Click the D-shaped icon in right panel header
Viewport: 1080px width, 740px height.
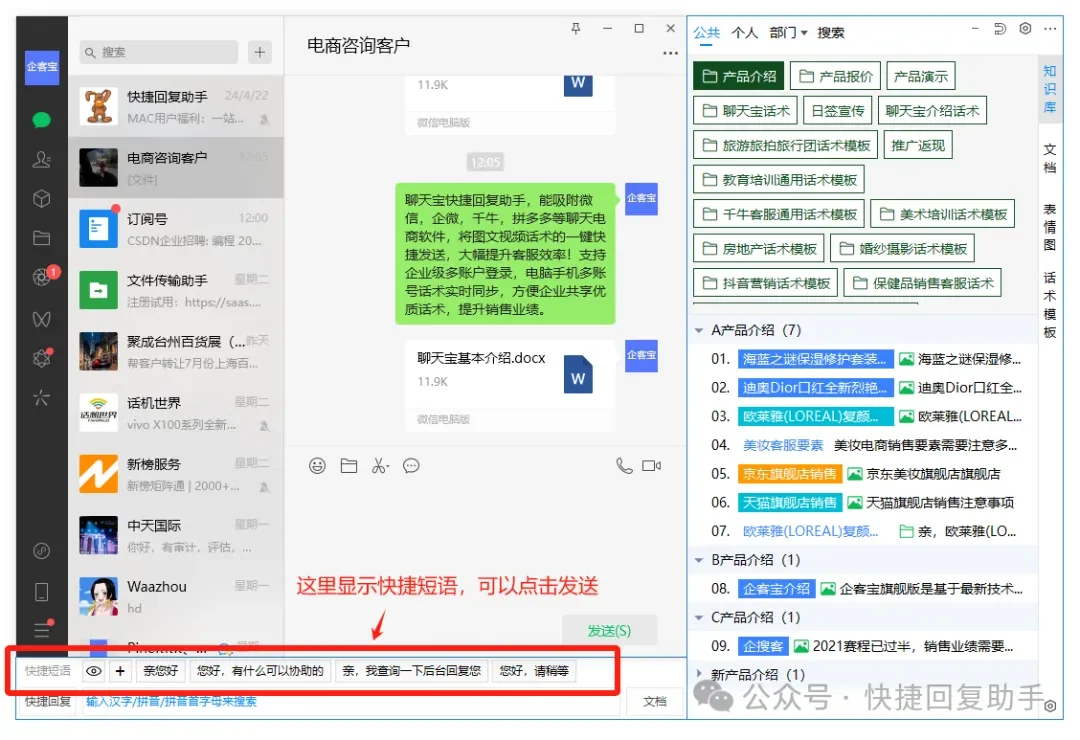pos(1000,29)
